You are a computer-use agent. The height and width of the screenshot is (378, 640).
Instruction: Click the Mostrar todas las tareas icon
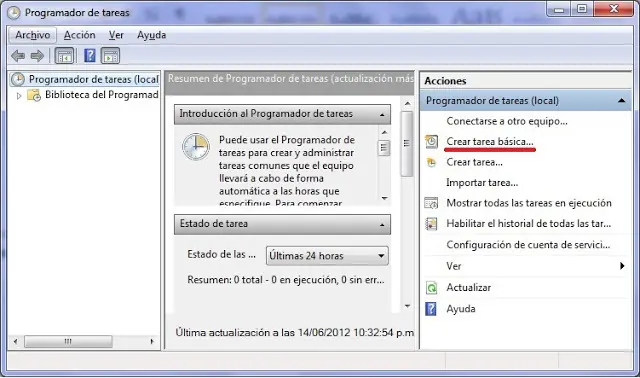431,203
